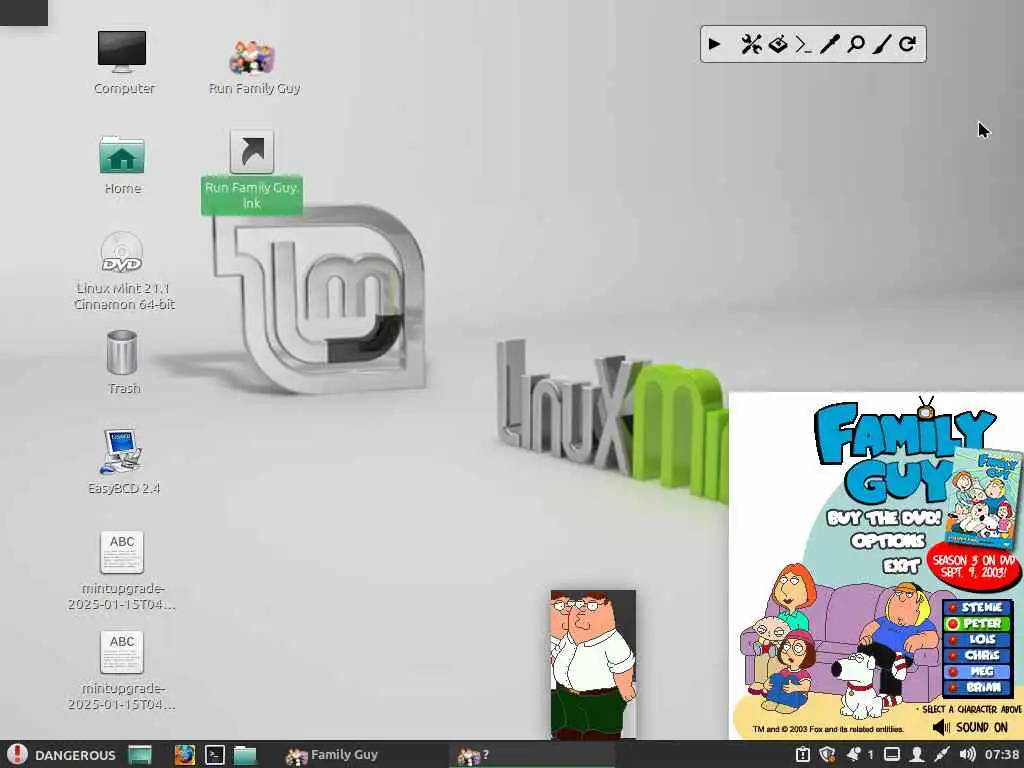Screen dimensions: 1024x768
Task: Click the Family Guy DVD box cover image
Action: (x=985, y=499)
